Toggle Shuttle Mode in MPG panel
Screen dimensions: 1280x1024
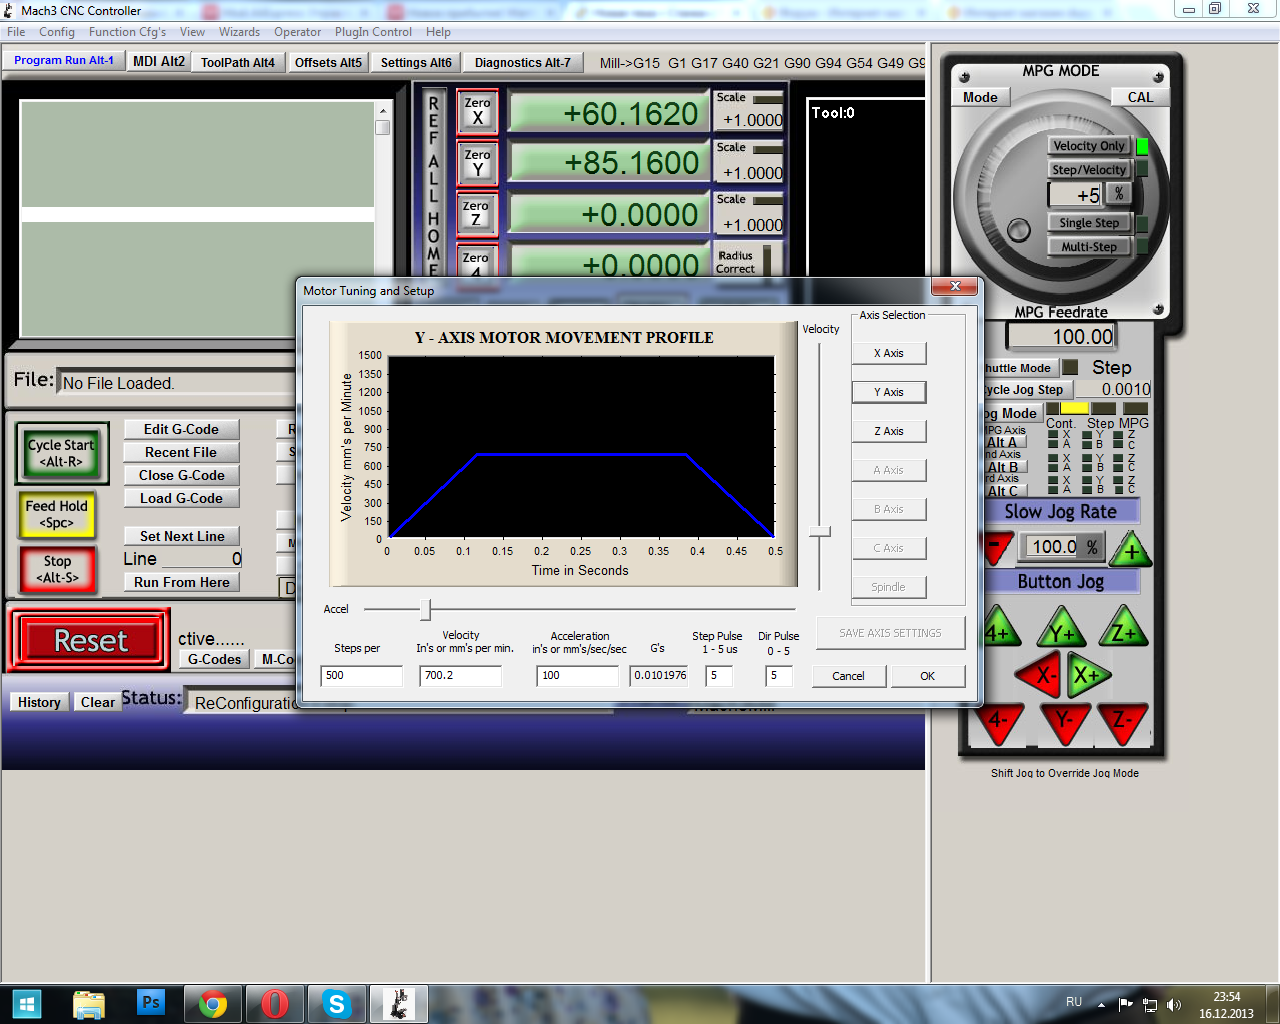[1019, 368]
